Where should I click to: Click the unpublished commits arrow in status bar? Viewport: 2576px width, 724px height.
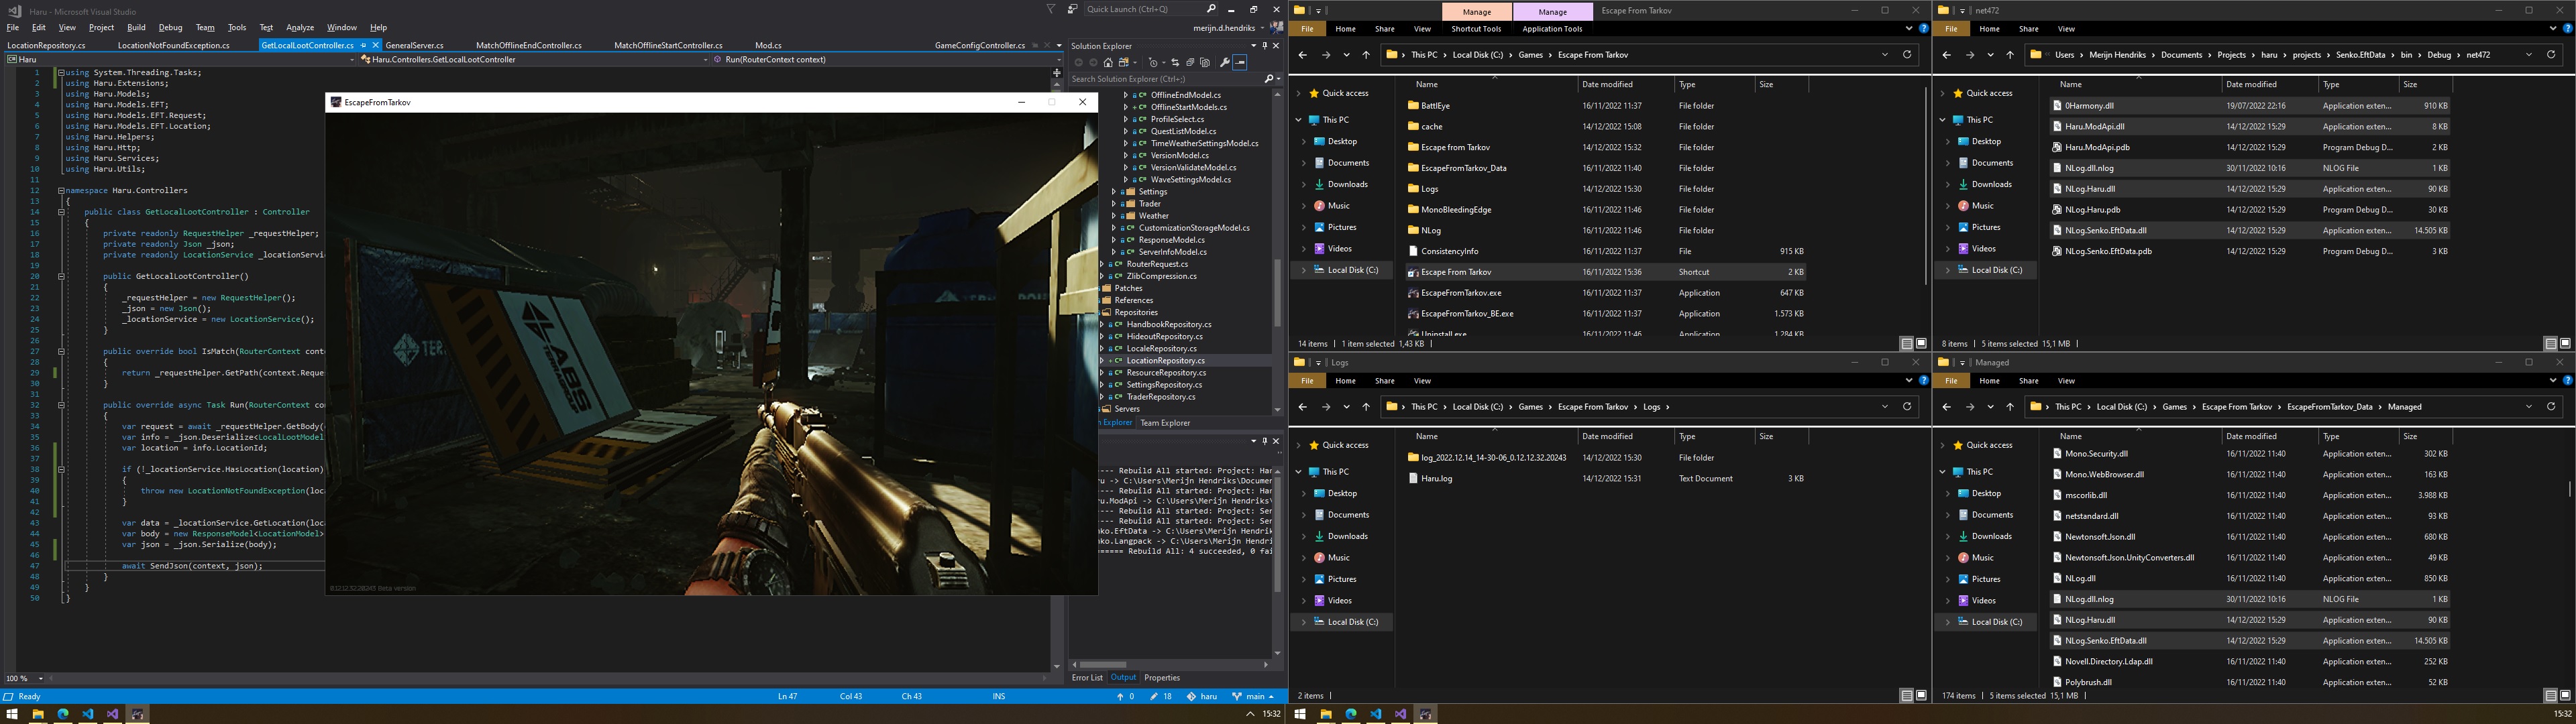1126,697
